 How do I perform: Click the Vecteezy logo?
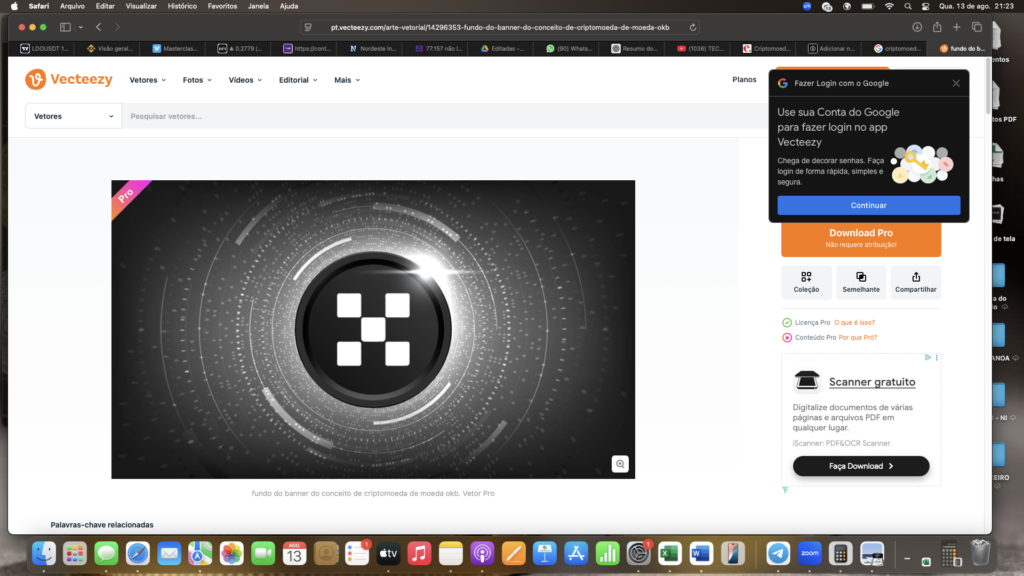69,80
